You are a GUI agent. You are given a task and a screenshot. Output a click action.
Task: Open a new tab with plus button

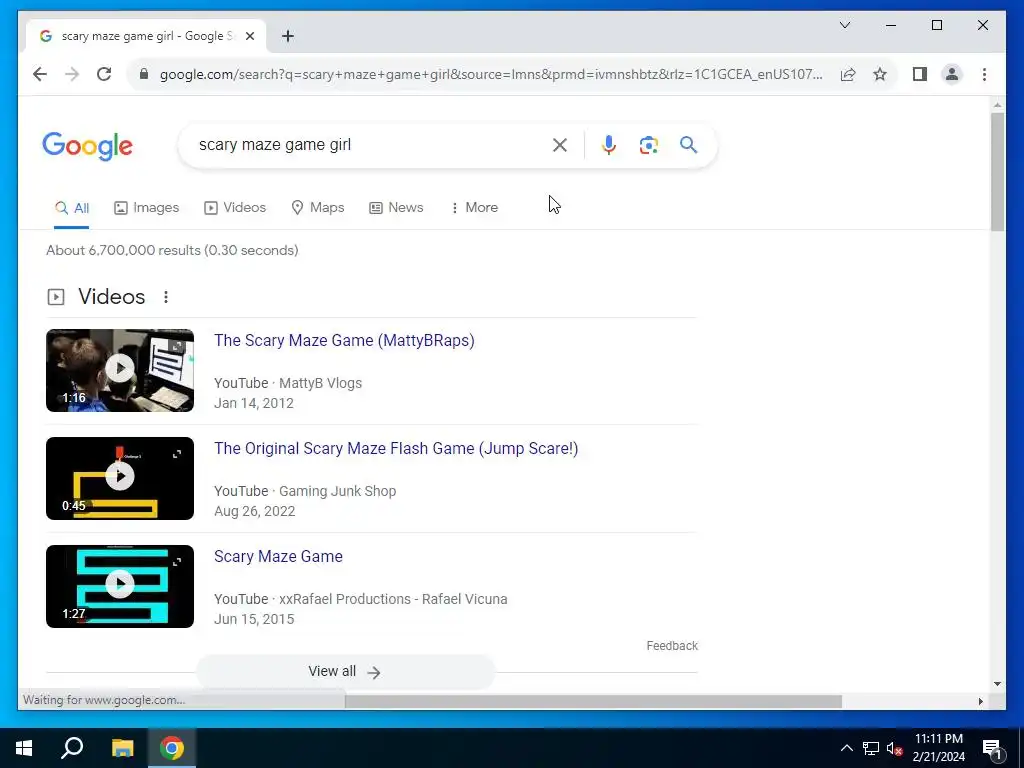coord(288,36)
